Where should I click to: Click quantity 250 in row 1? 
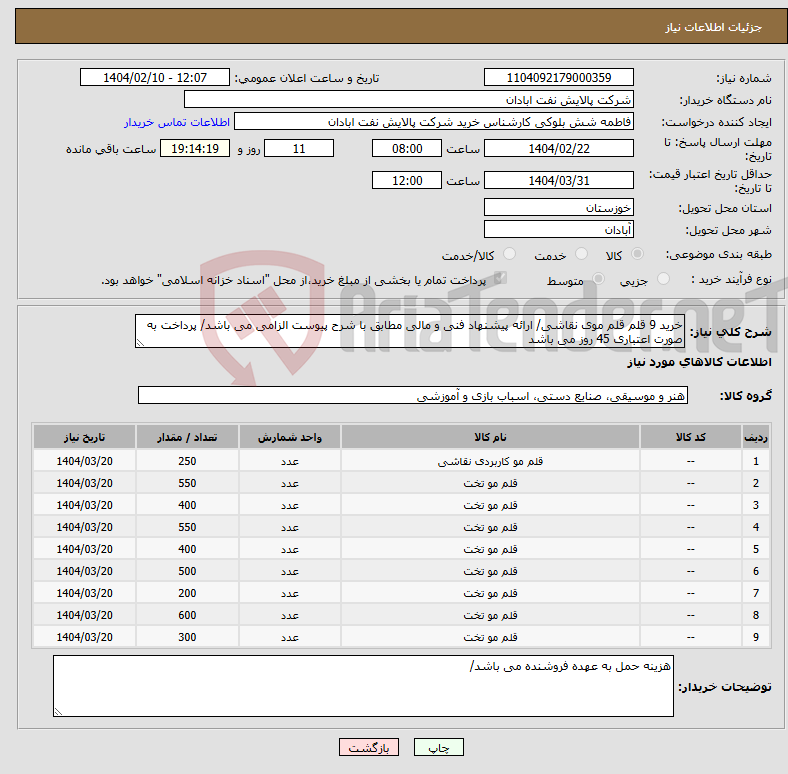(187, 461)
